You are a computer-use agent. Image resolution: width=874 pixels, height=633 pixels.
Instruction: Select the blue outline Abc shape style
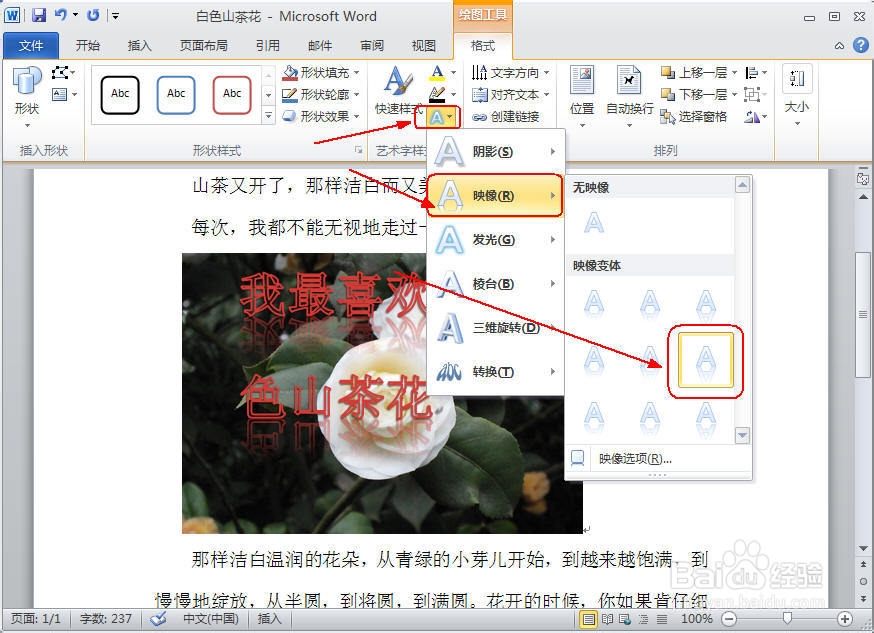click(176, 95)
